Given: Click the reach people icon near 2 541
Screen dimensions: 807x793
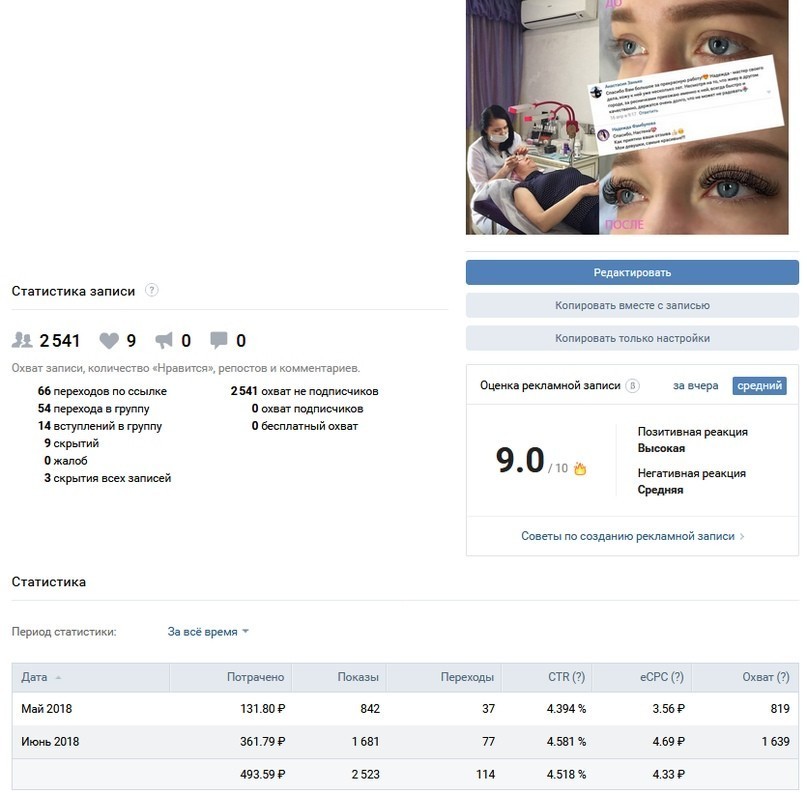Looking at the screenshot, I should tap(22, 340).
